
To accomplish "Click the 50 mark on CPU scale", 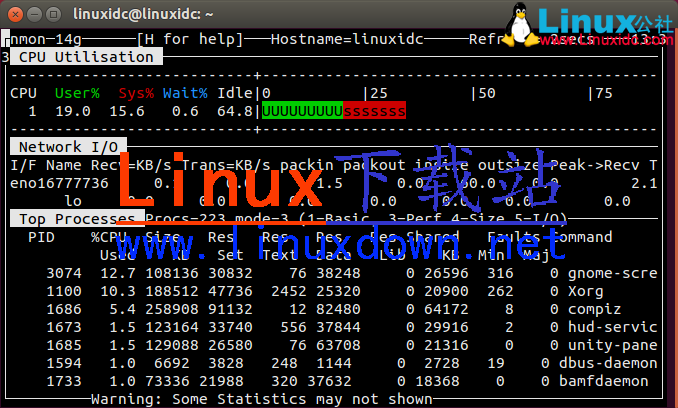I will click(487, 93).
